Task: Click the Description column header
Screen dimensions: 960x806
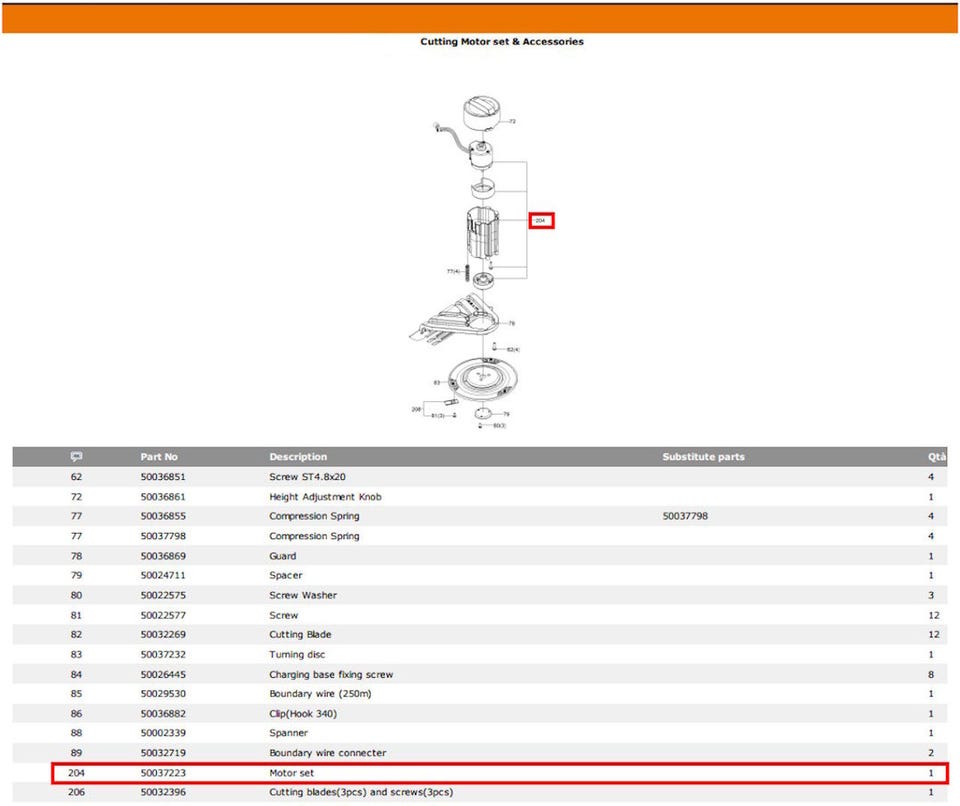Action: [x=298, y=457]
